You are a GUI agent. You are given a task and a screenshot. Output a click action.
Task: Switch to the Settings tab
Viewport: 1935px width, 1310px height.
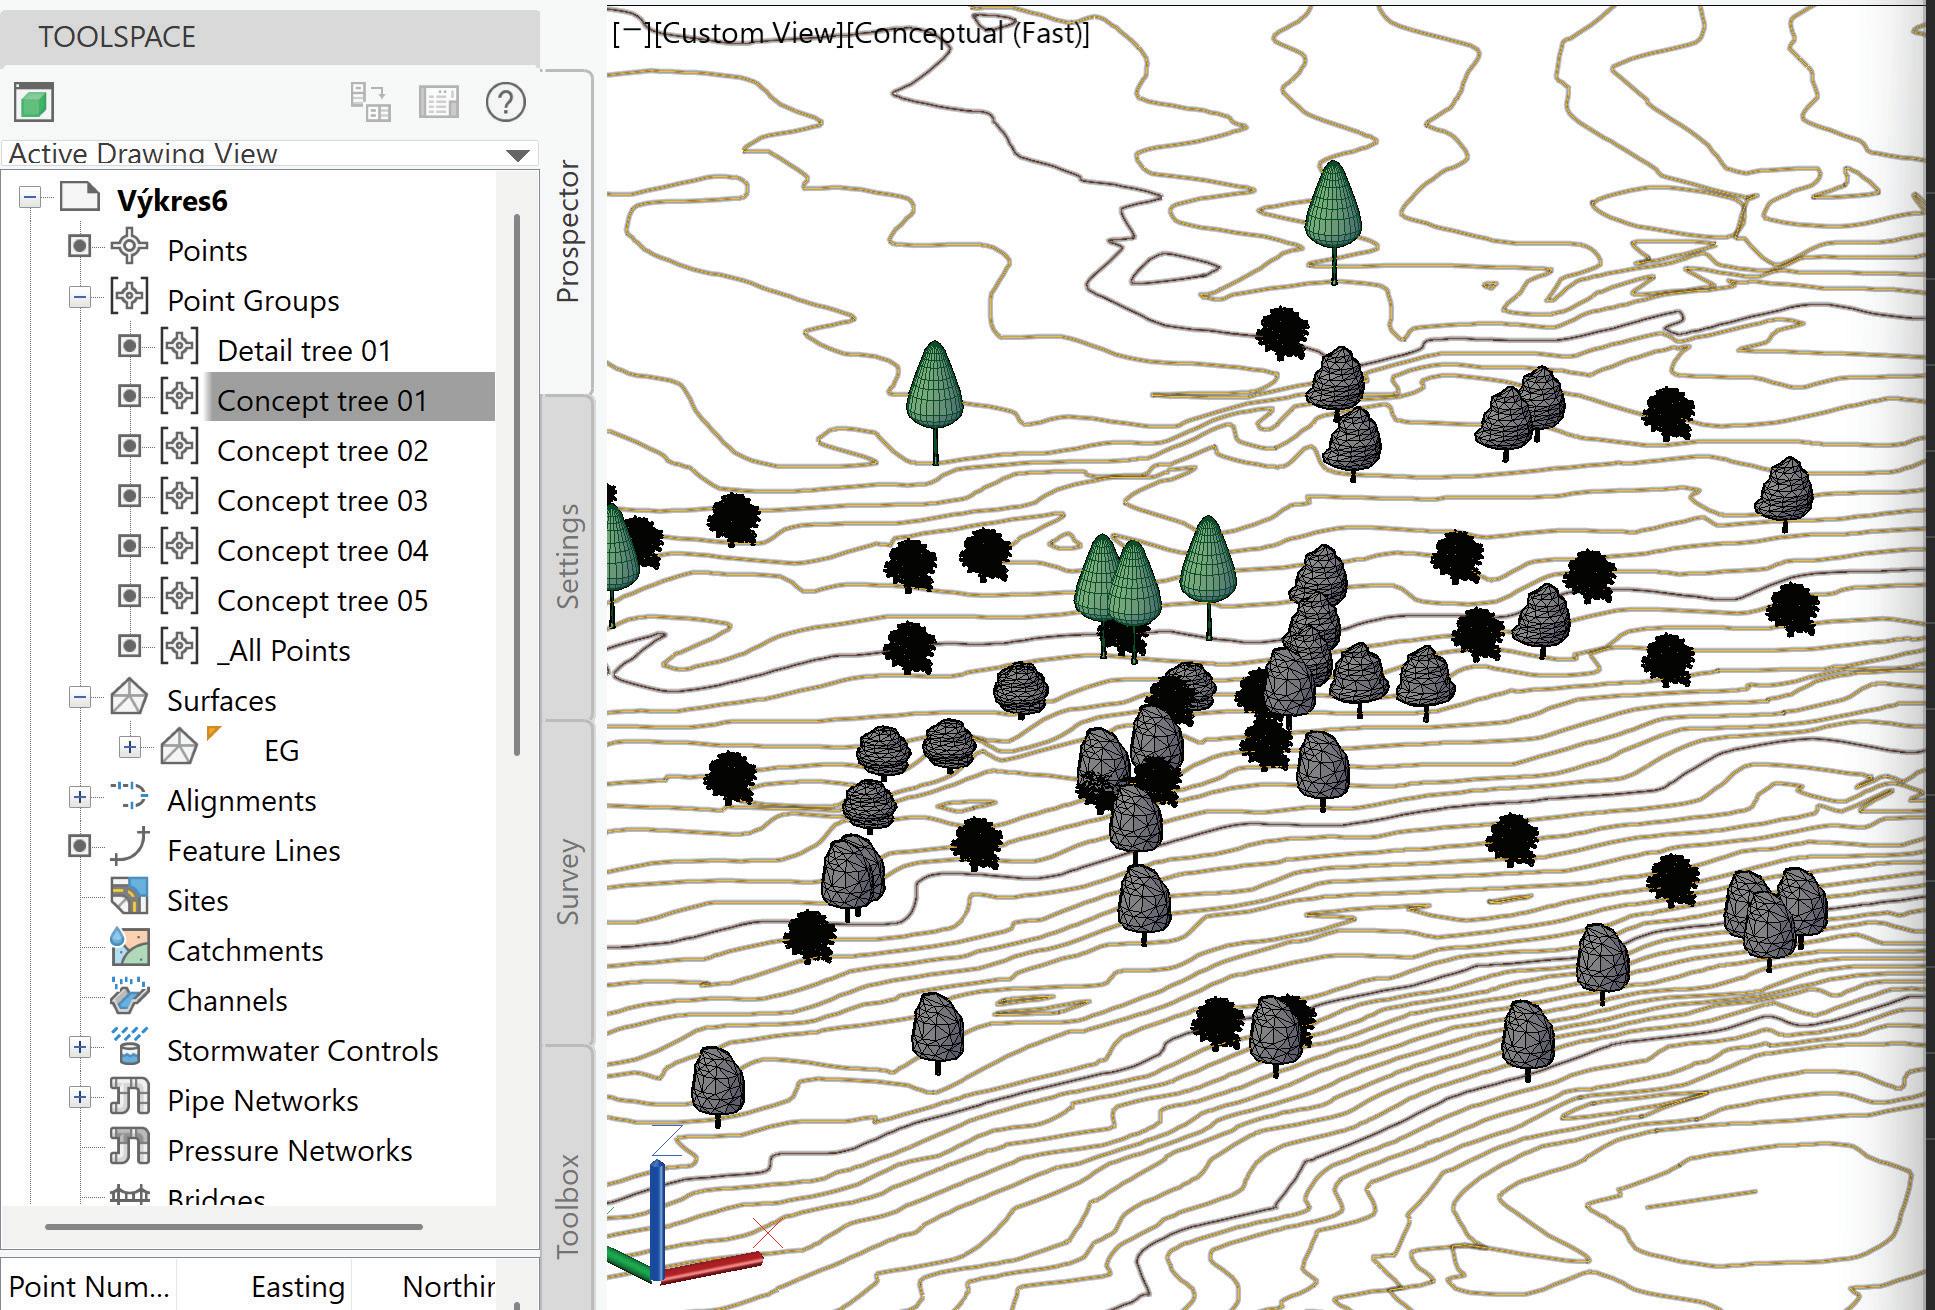(567, 556)
